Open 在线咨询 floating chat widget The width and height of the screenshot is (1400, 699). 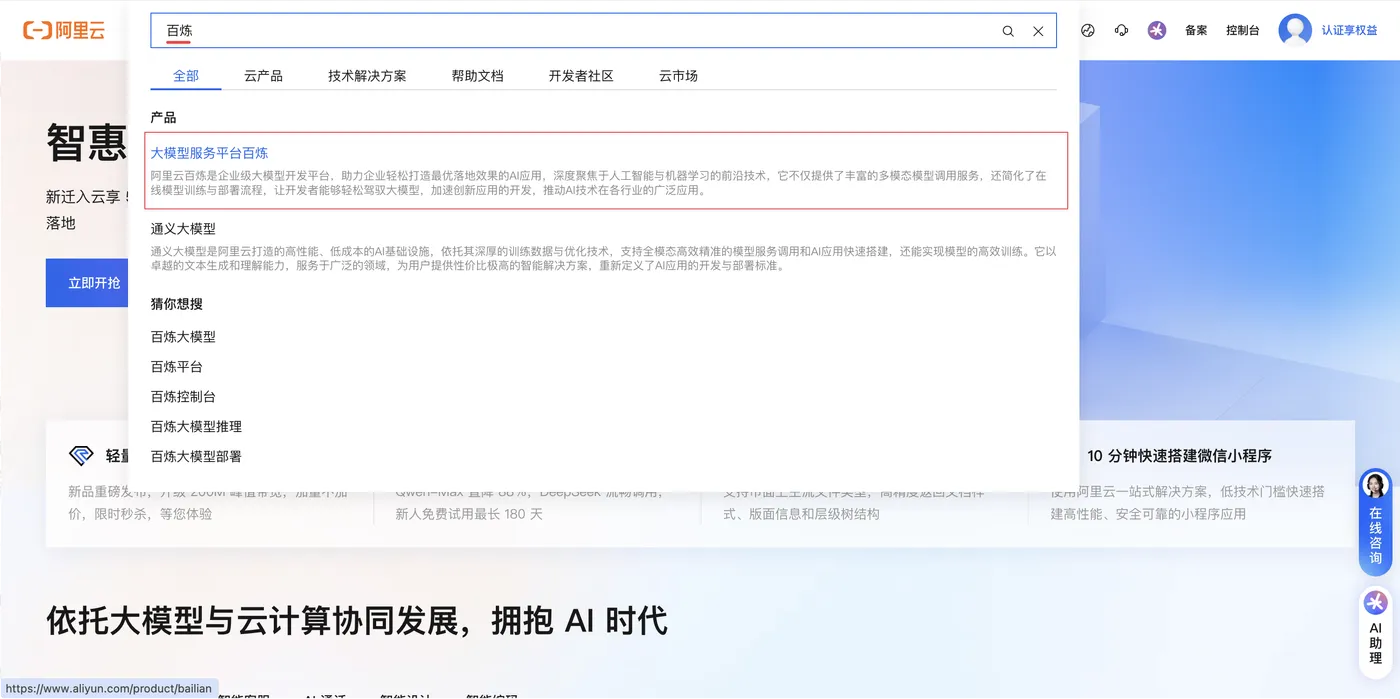pos(1376,522)
